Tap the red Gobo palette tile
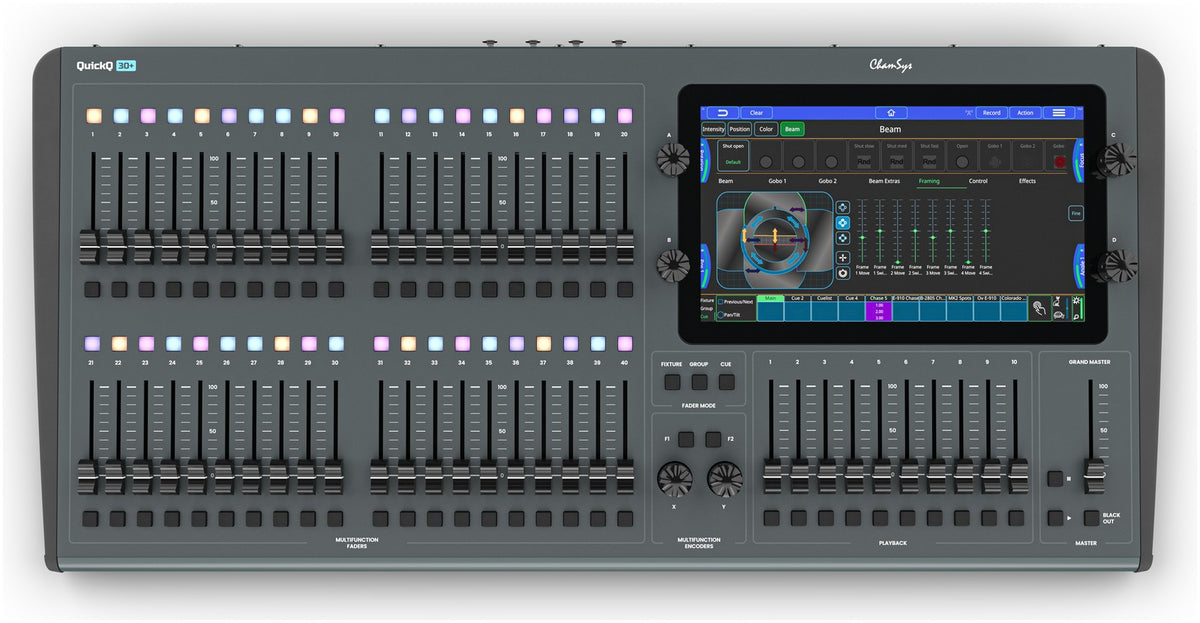The image size is (1200, 623). point(1059,155)
